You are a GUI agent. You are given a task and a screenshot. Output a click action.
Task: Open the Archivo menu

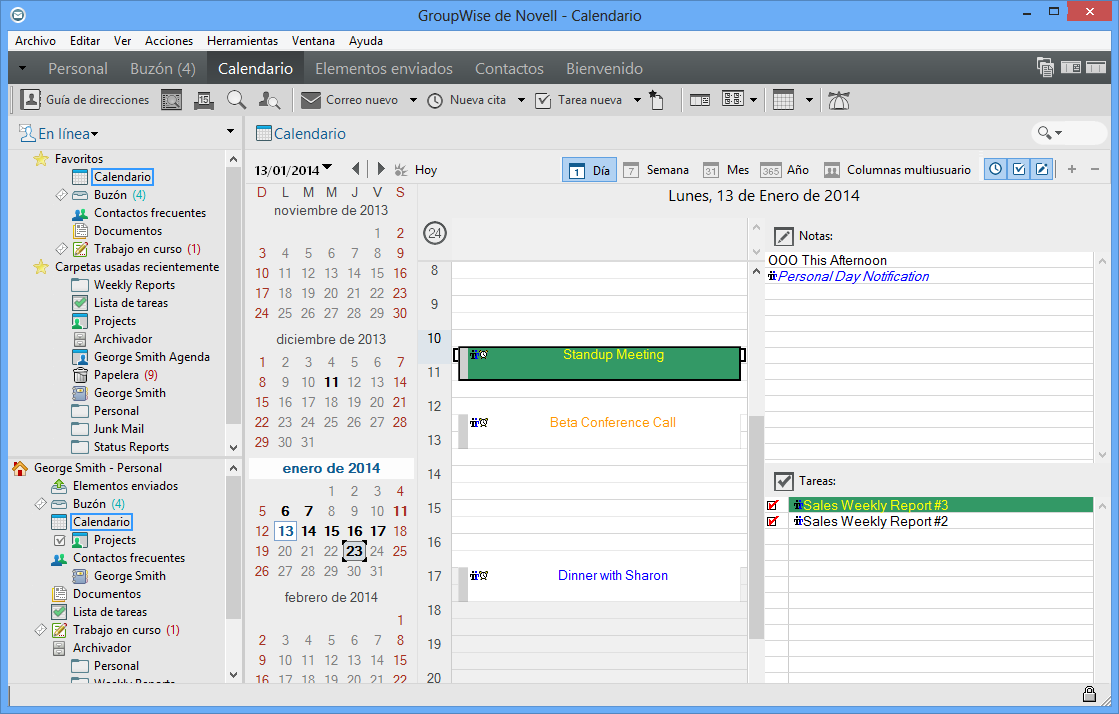(x=35, y=41)
